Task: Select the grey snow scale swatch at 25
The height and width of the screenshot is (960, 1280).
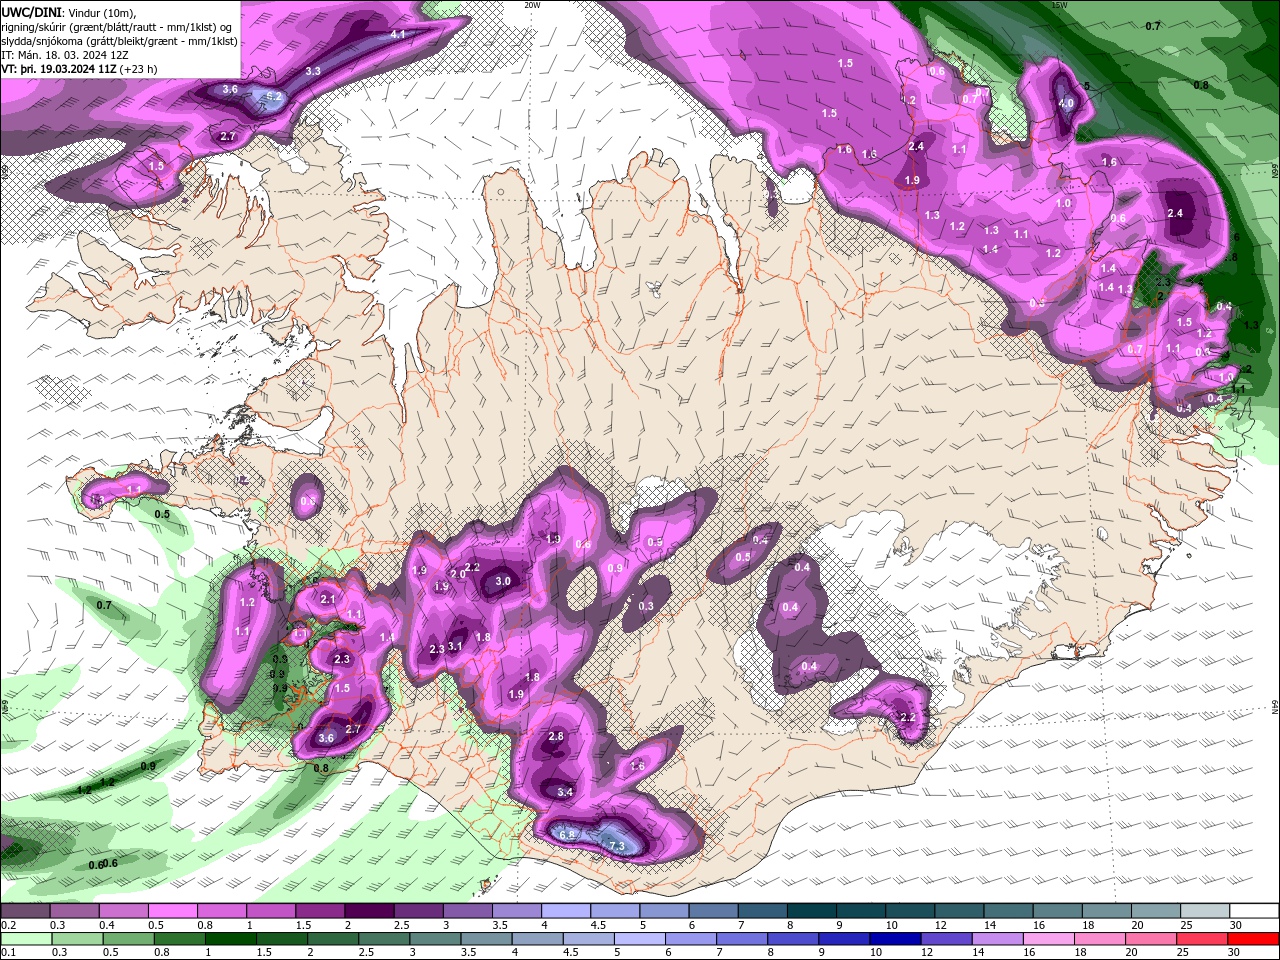Action: 1206,911
